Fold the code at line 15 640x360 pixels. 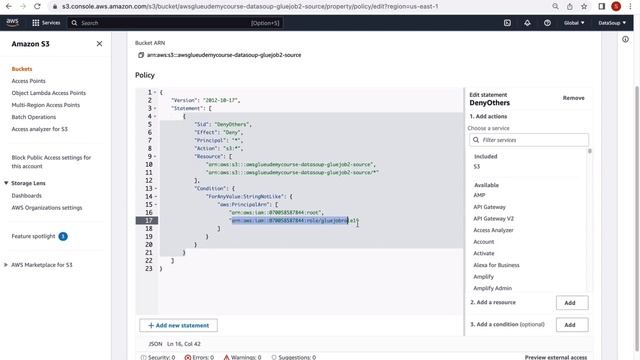tap(156, 204)
